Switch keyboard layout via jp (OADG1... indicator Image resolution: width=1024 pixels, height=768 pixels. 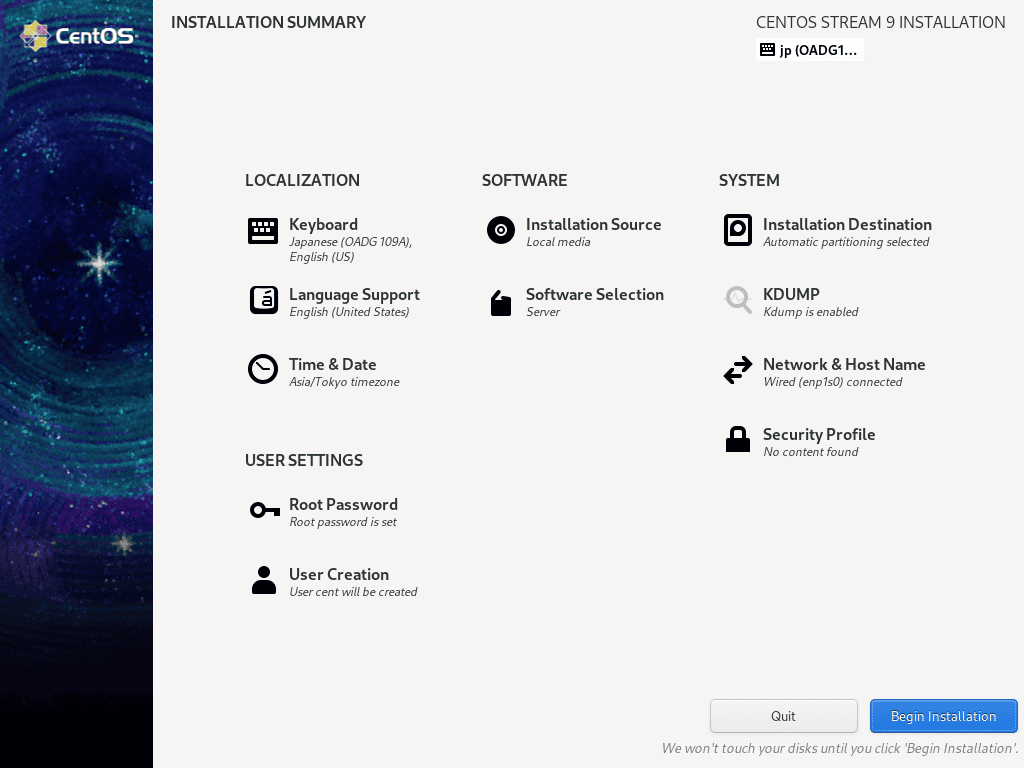[x=810, y=50]
